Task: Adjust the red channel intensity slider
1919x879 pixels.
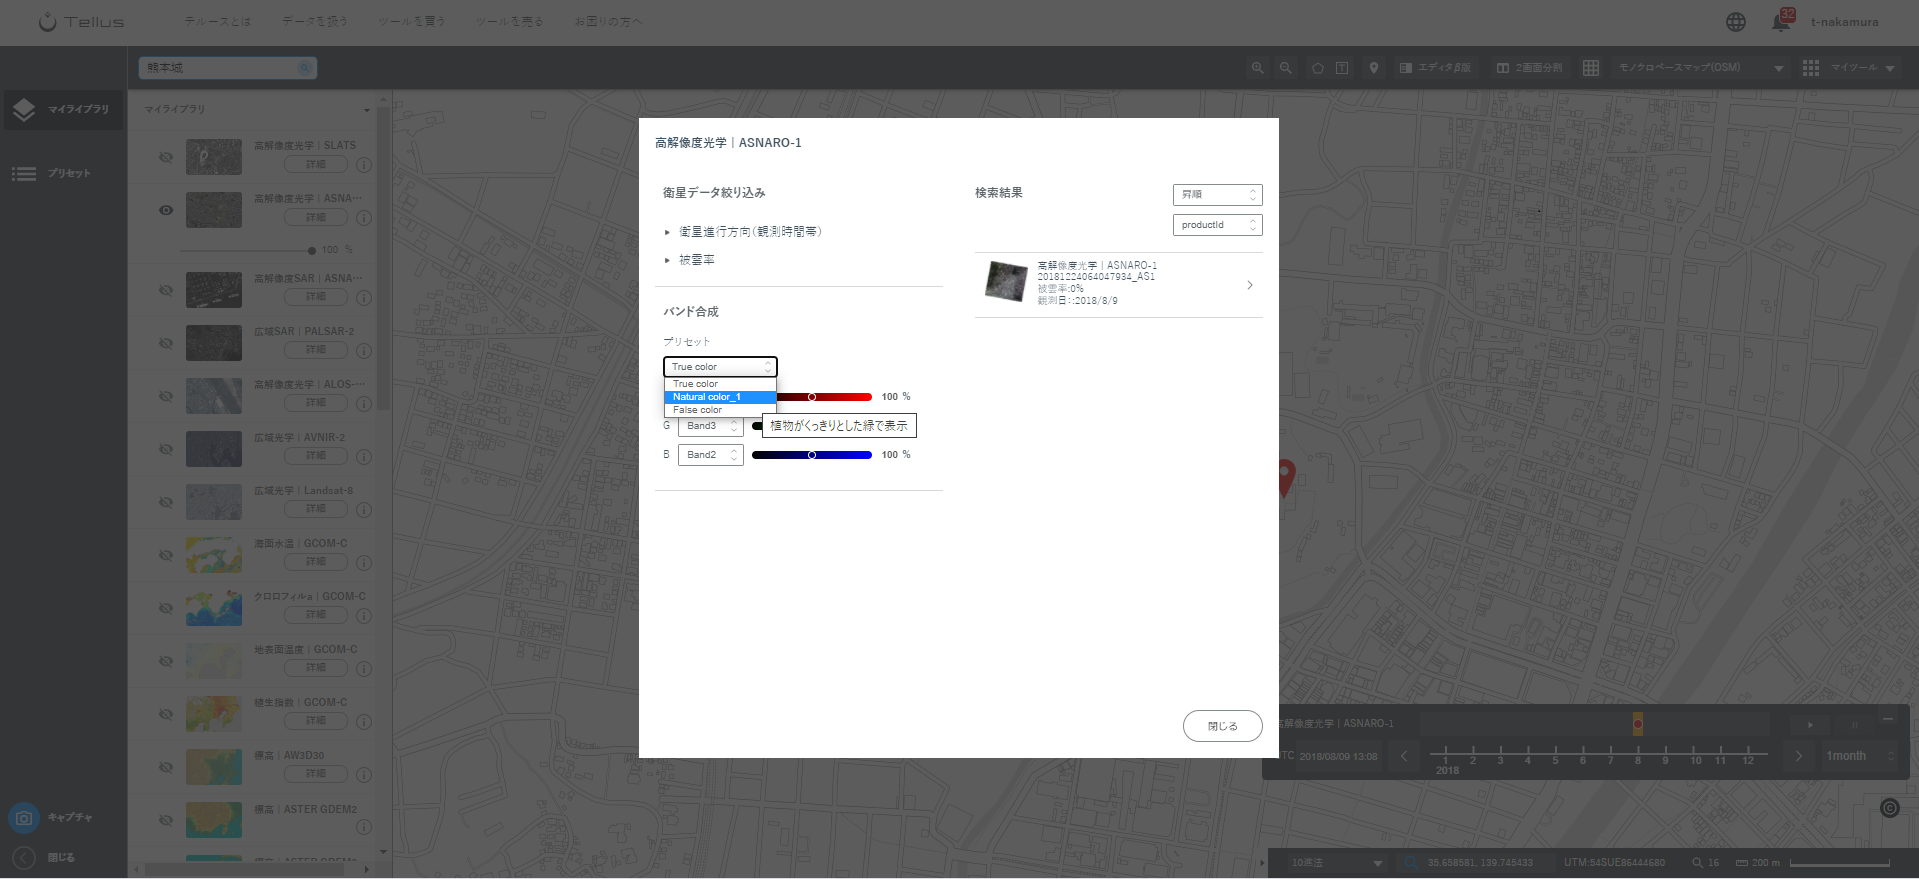Action: point(812,397)
